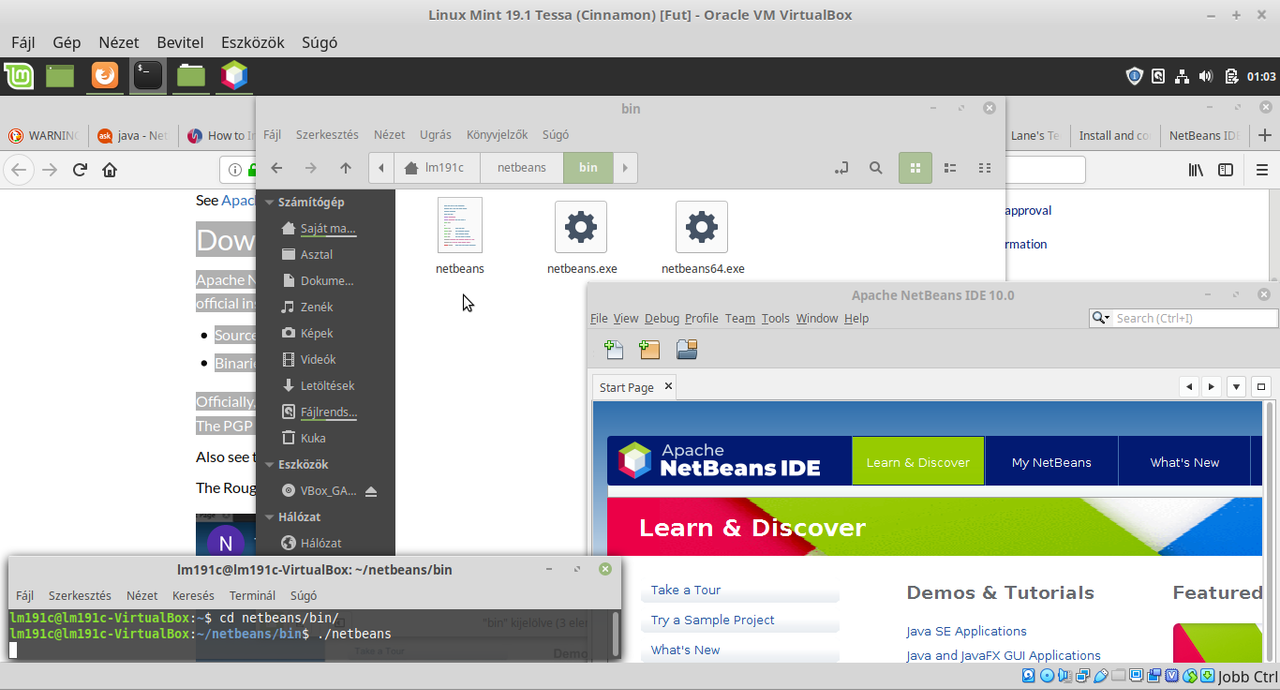1280x690 pixels.
Task: Open Könyvjelzők menu in file manager
Action: (x=497, y=134)
